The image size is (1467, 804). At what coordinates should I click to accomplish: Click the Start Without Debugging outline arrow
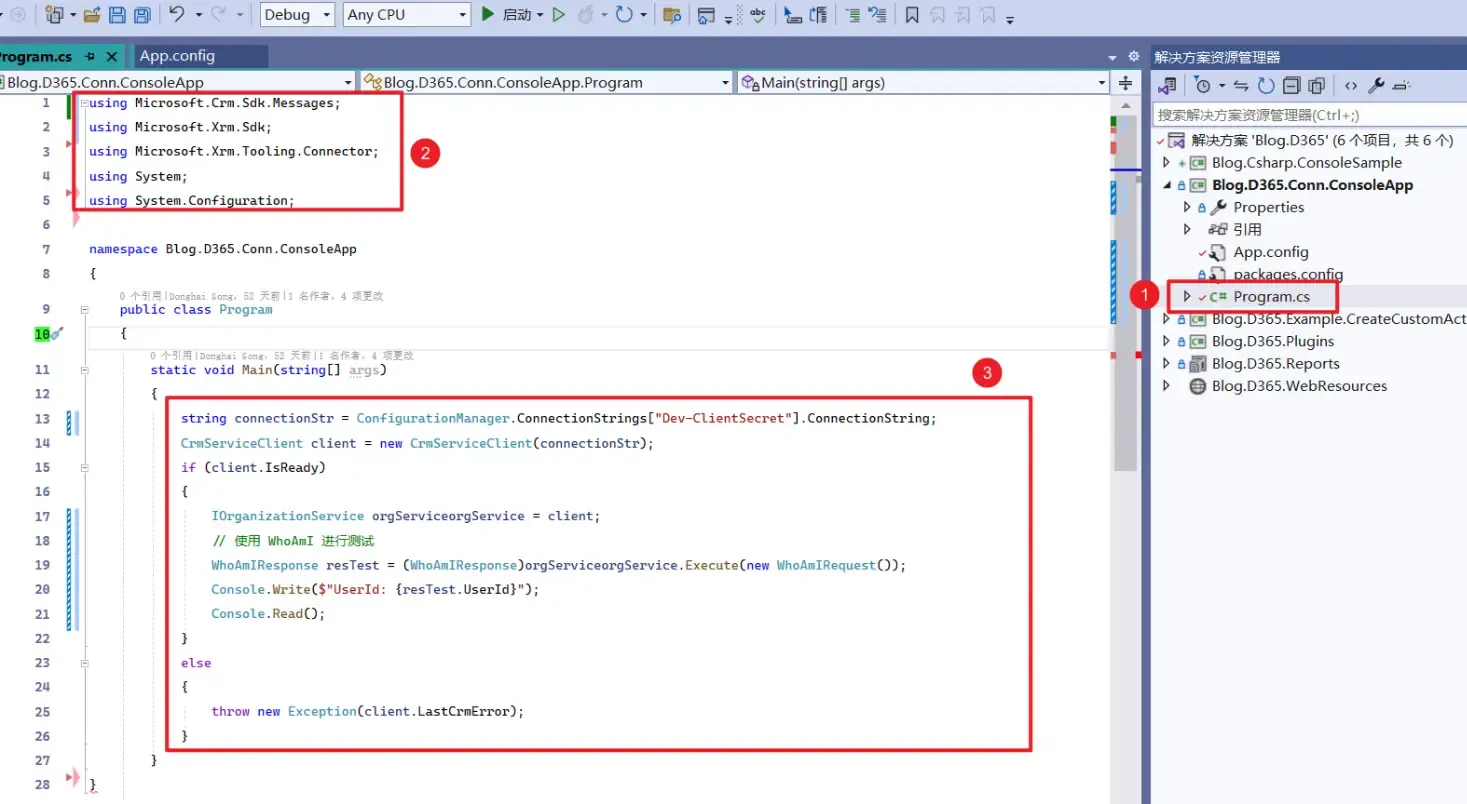click(x=559, y=15)
